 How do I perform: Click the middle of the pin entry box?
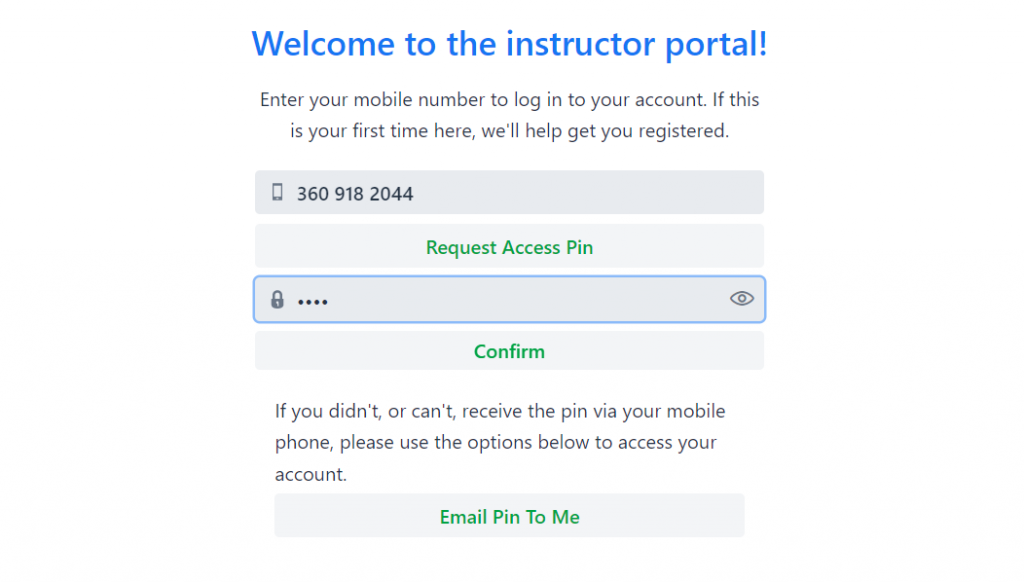tap(509, 299)
